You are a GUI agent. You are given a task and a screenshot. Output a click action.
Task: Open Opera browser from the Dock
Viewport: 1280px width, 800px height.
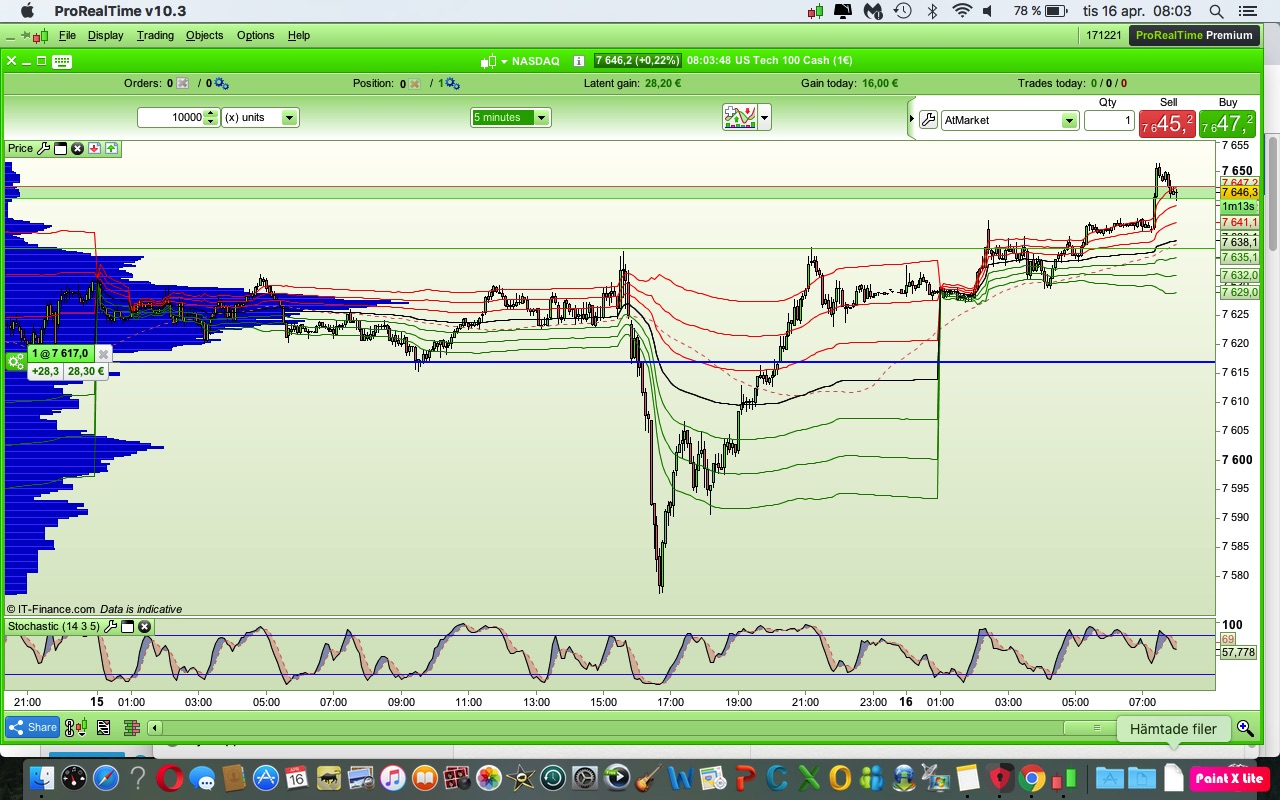pyautogui.click(x=169, y=777)
